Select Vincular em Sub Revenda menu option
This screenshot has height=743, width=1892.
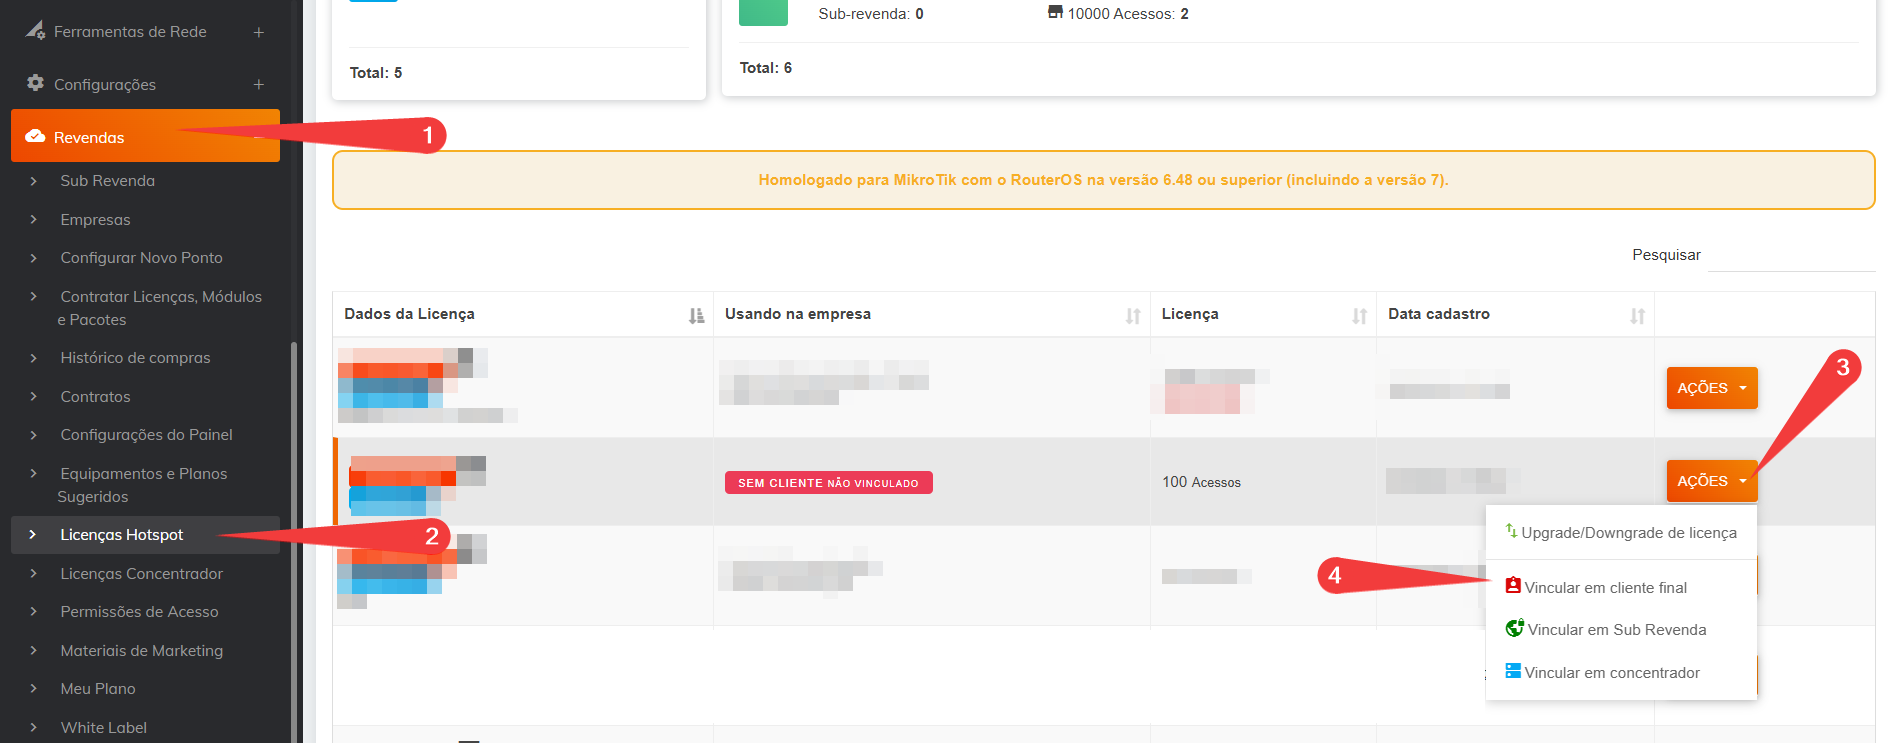point(1616,630)
